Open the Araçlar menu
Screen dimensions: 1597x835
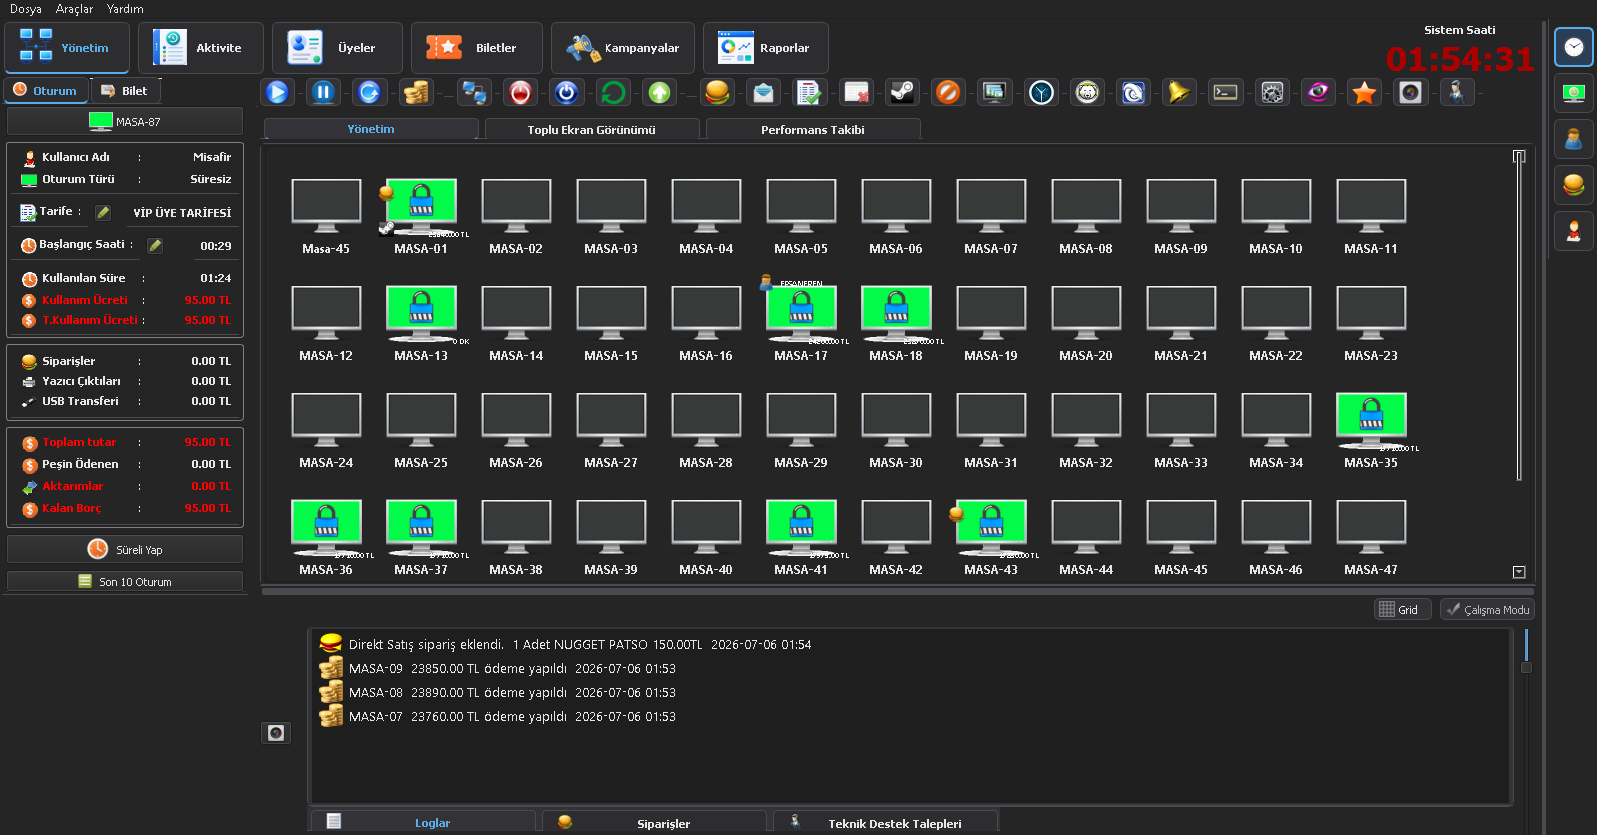coord(74,9)
